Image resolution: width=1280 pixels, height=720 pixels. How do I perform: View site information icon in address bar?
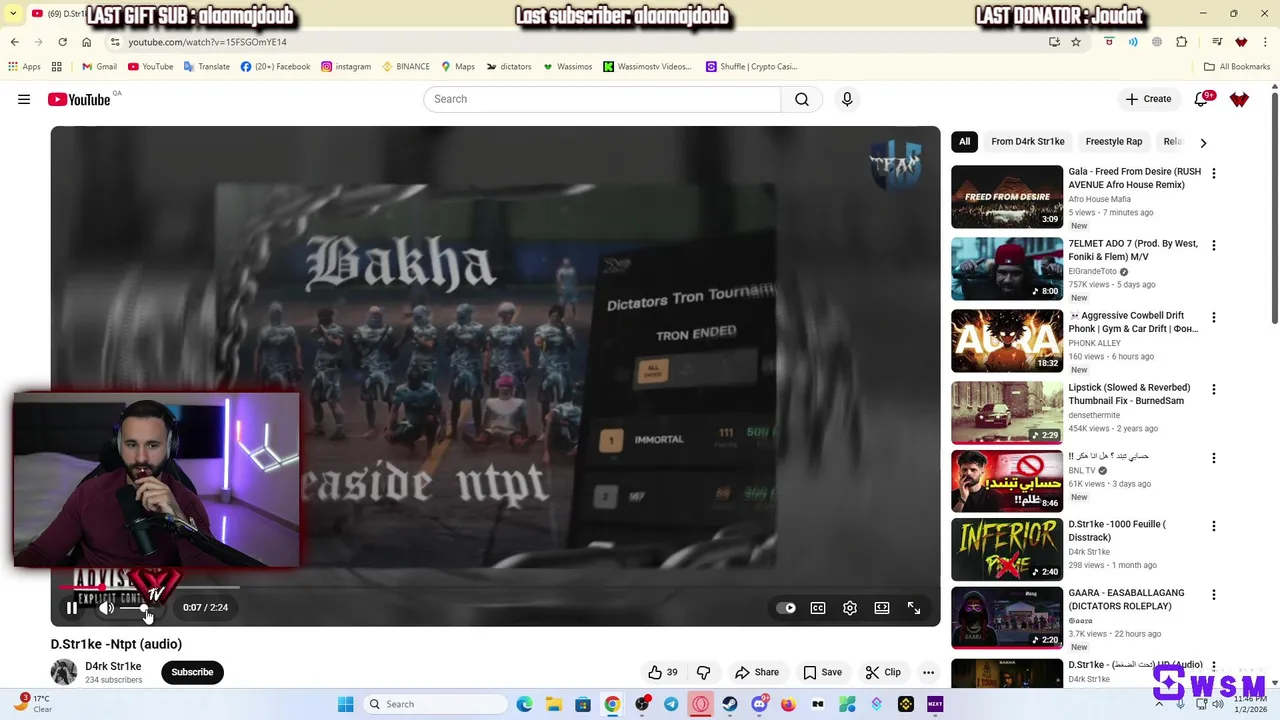[x=115, y=42]
